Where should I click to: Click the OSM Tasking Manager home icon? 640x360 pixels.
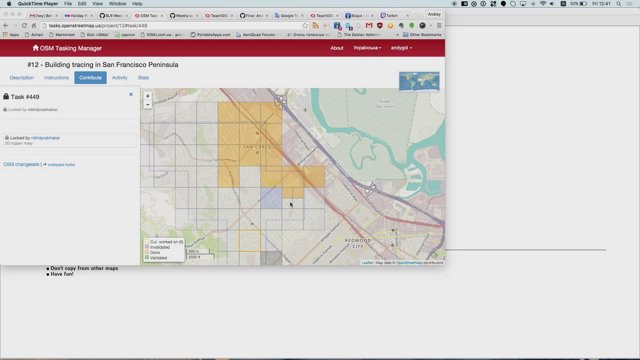36,48
